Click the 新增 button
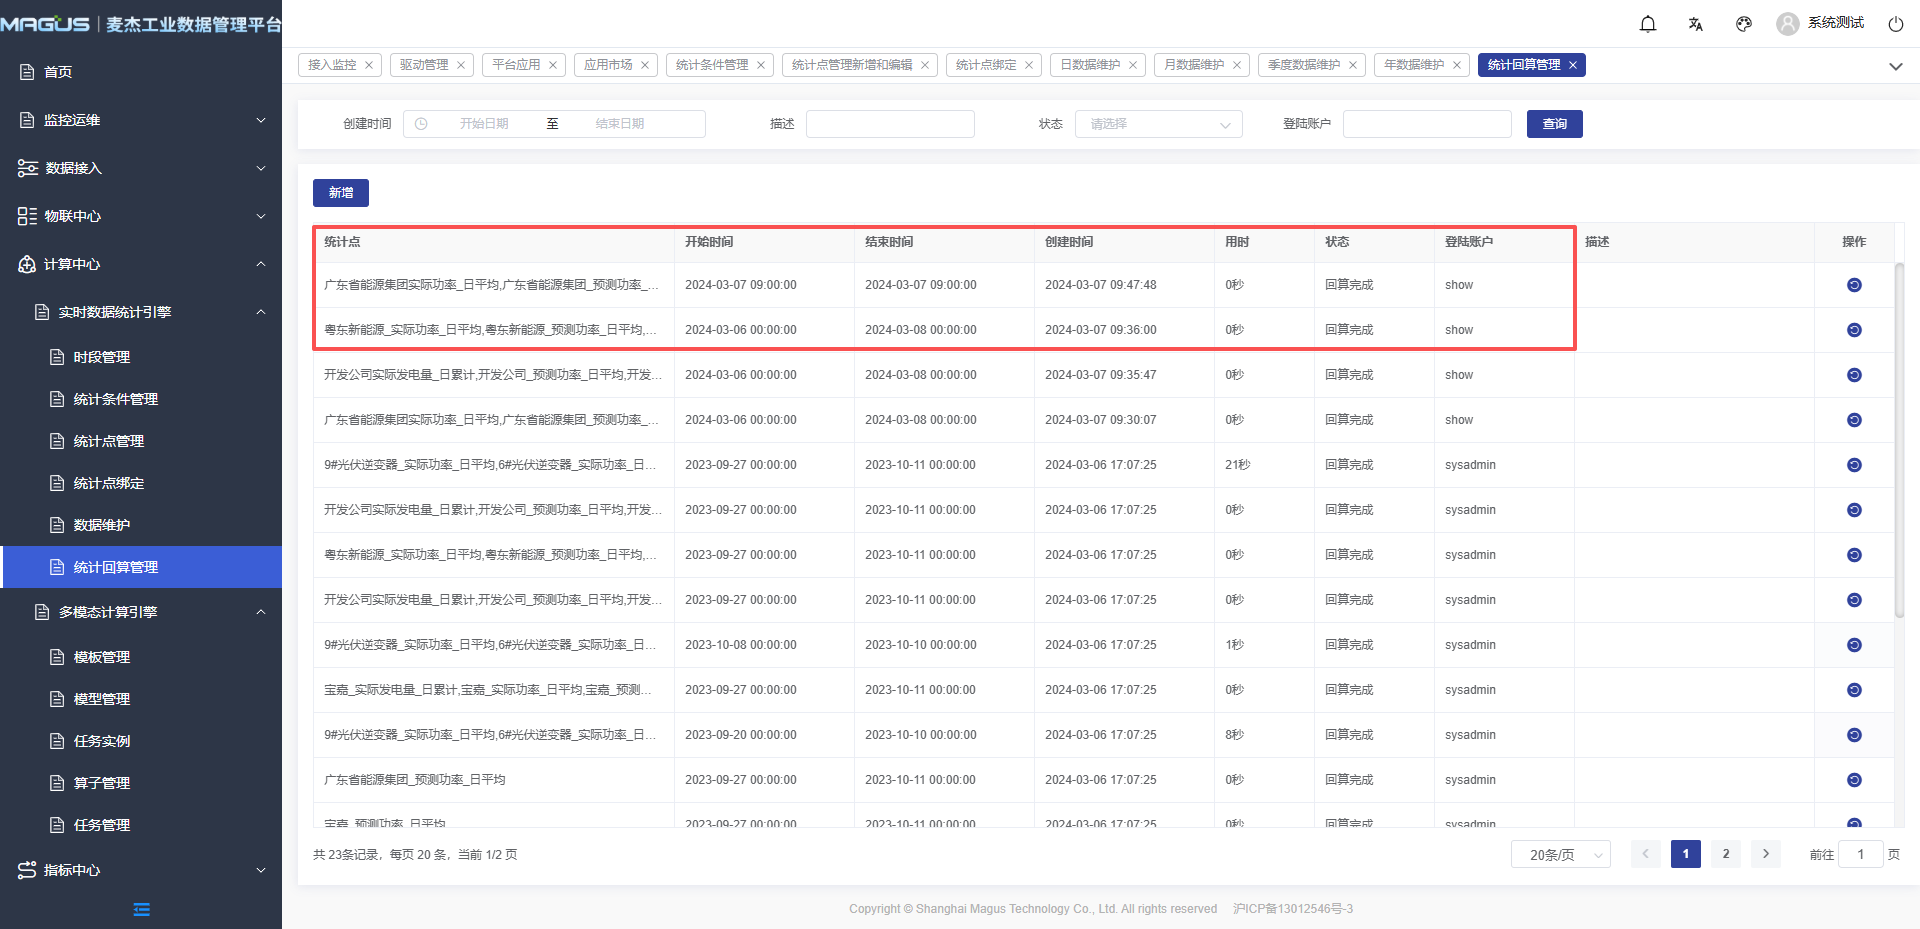 pos(341,193)
